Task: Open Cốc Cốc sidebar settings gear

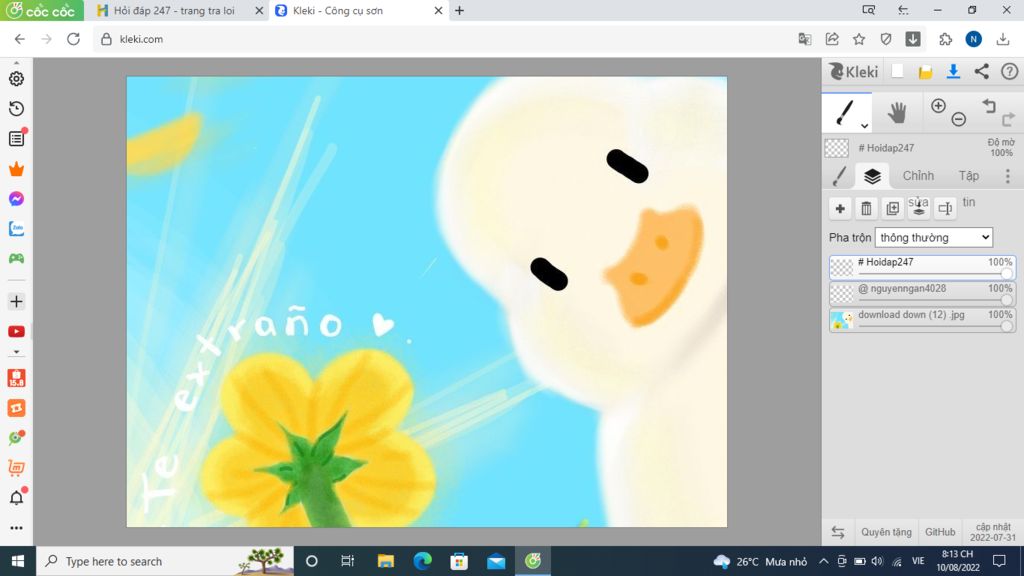Action: (x=16, y=78)
